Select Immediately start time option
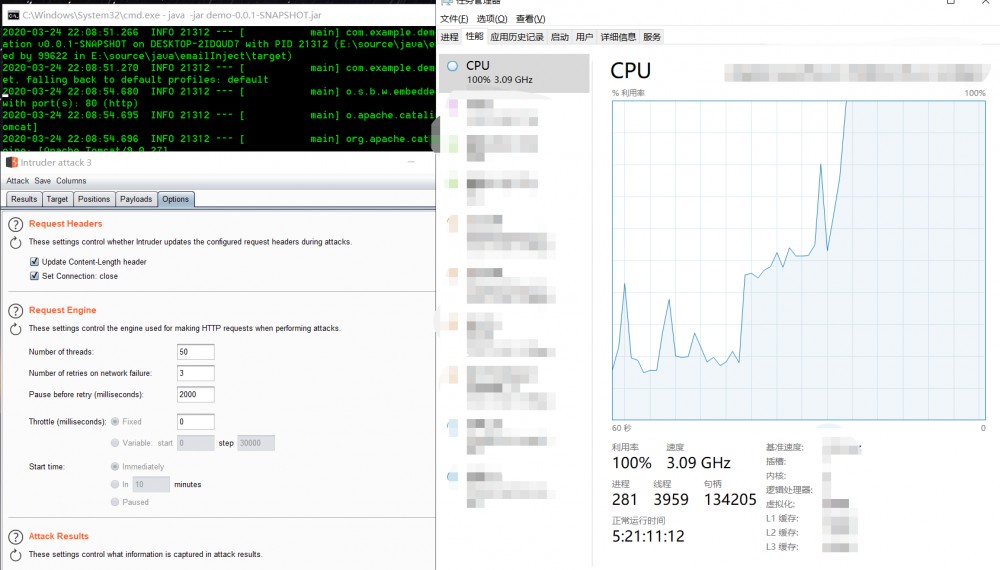This screenshot has height=570, width=1000. [x=115, y=467]
